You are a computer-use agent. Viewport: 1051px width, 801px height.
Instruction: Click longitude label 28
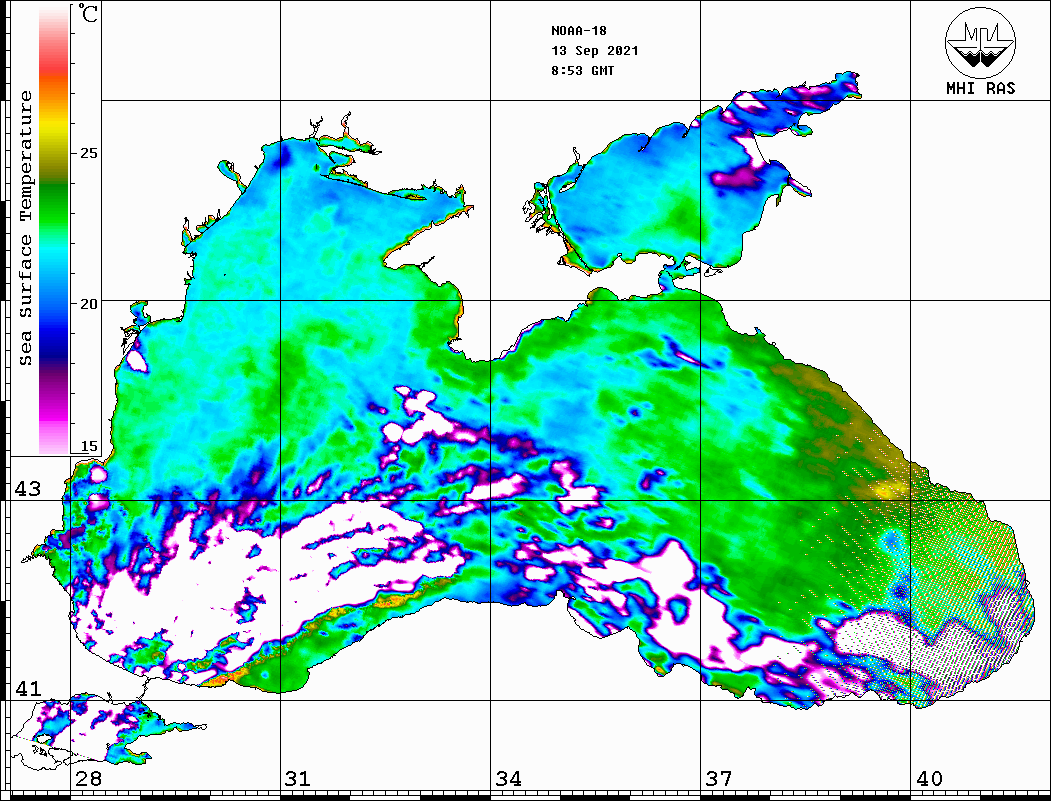pos(88,779)
